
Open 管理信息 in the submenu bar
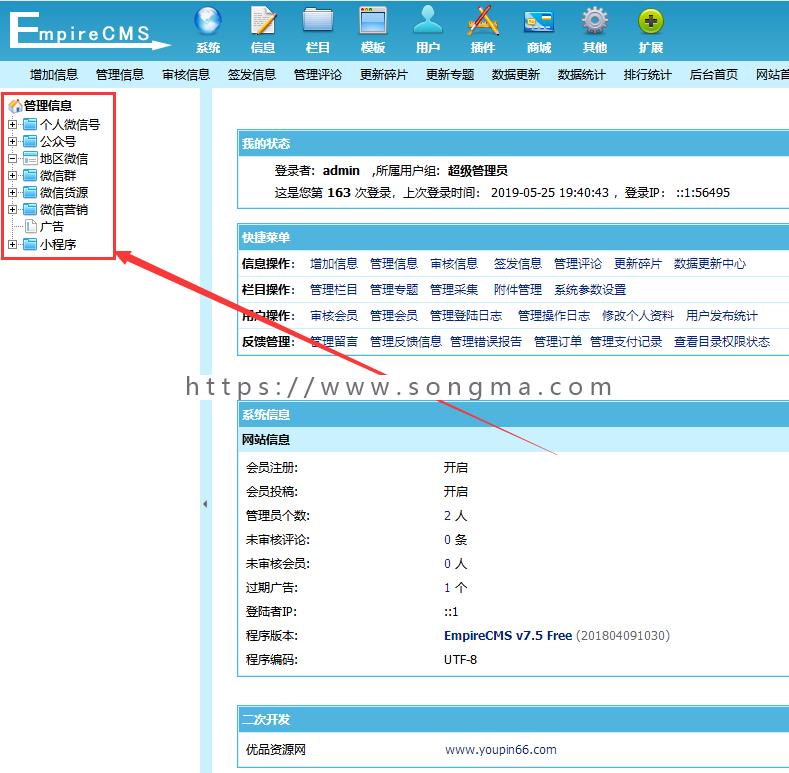[120, 75]
